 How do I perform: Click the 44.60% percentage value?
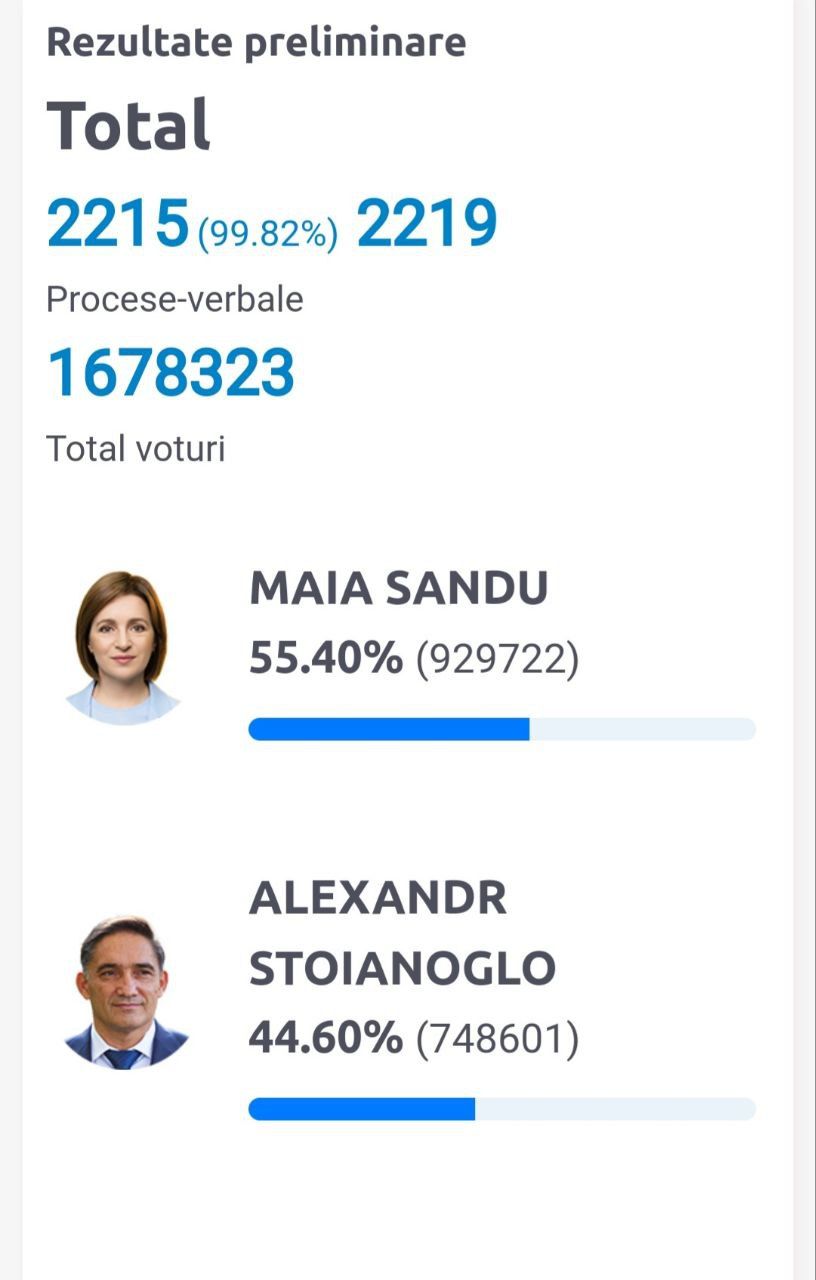(326, 1039)
